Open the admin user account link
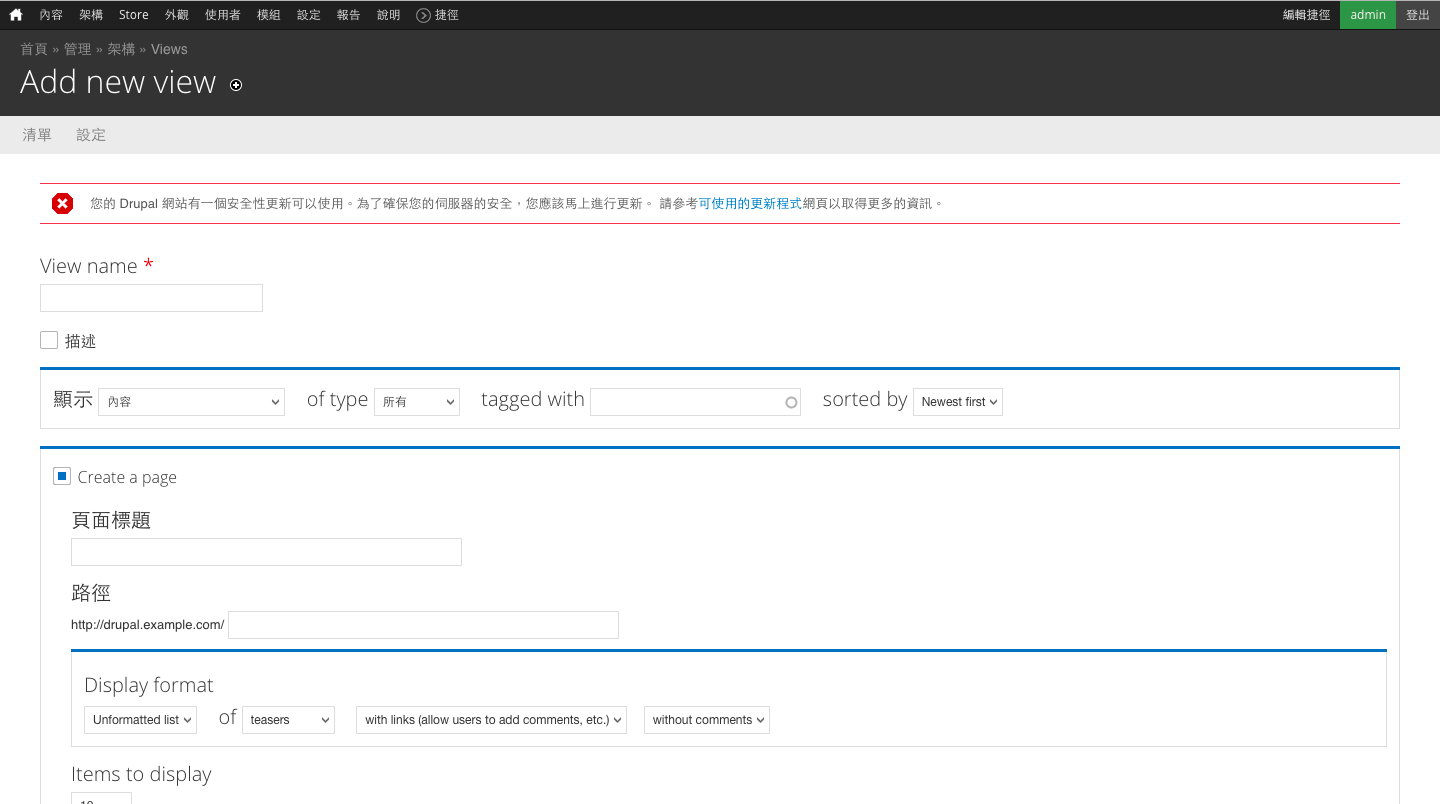1440x804 pixels. tap(1368, 15)
